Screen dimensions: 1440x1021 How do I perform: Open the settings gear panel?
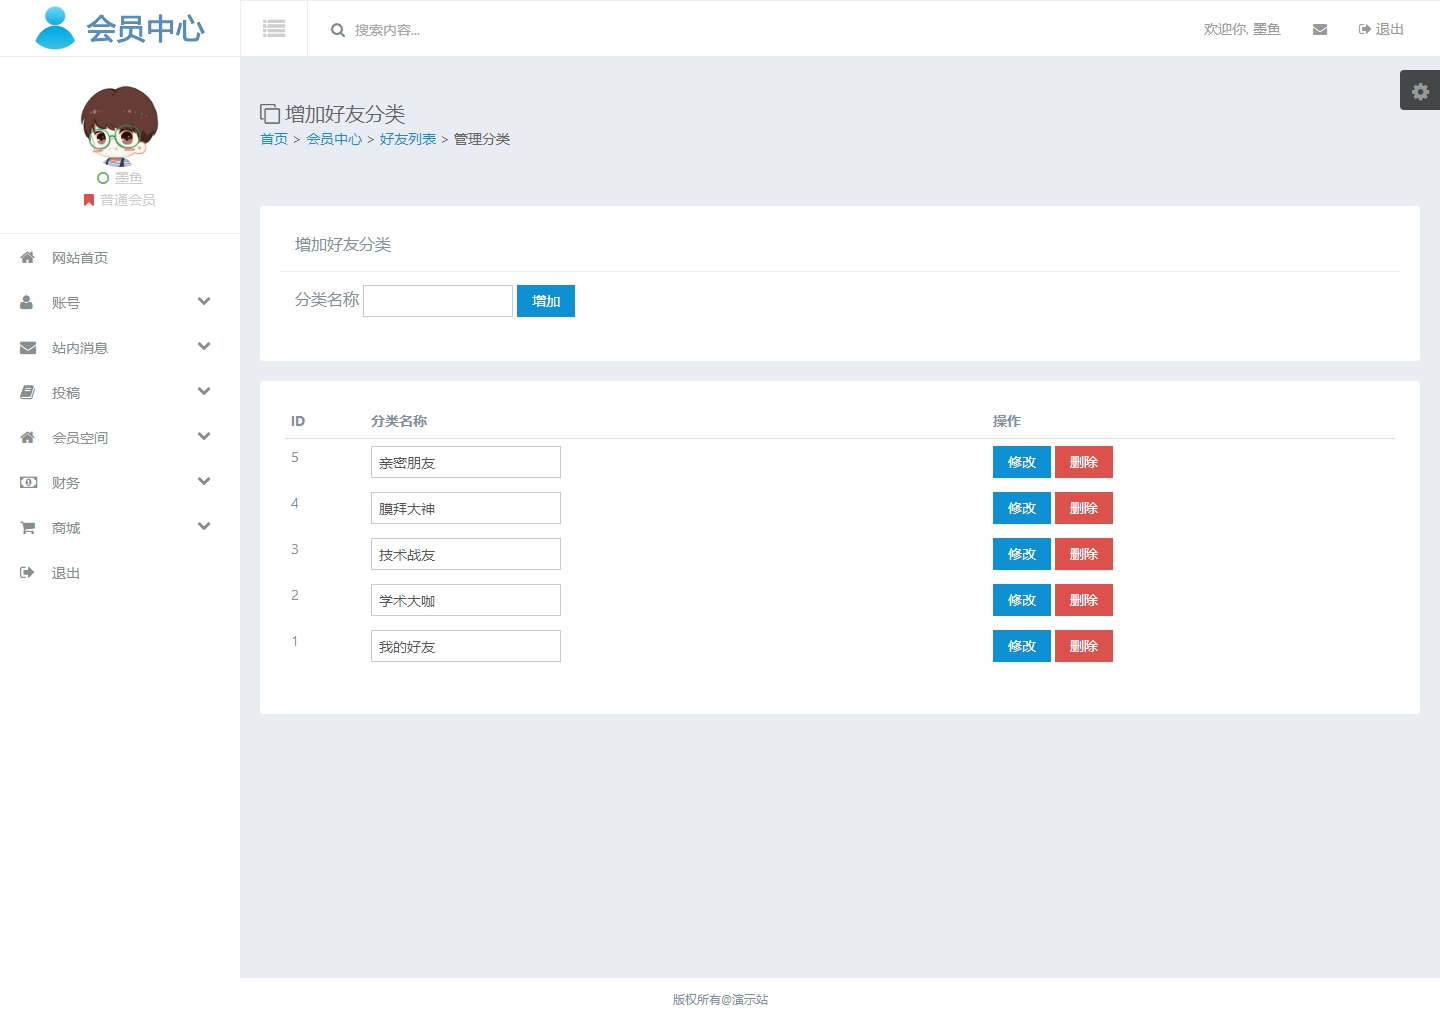click(1420, 91)
